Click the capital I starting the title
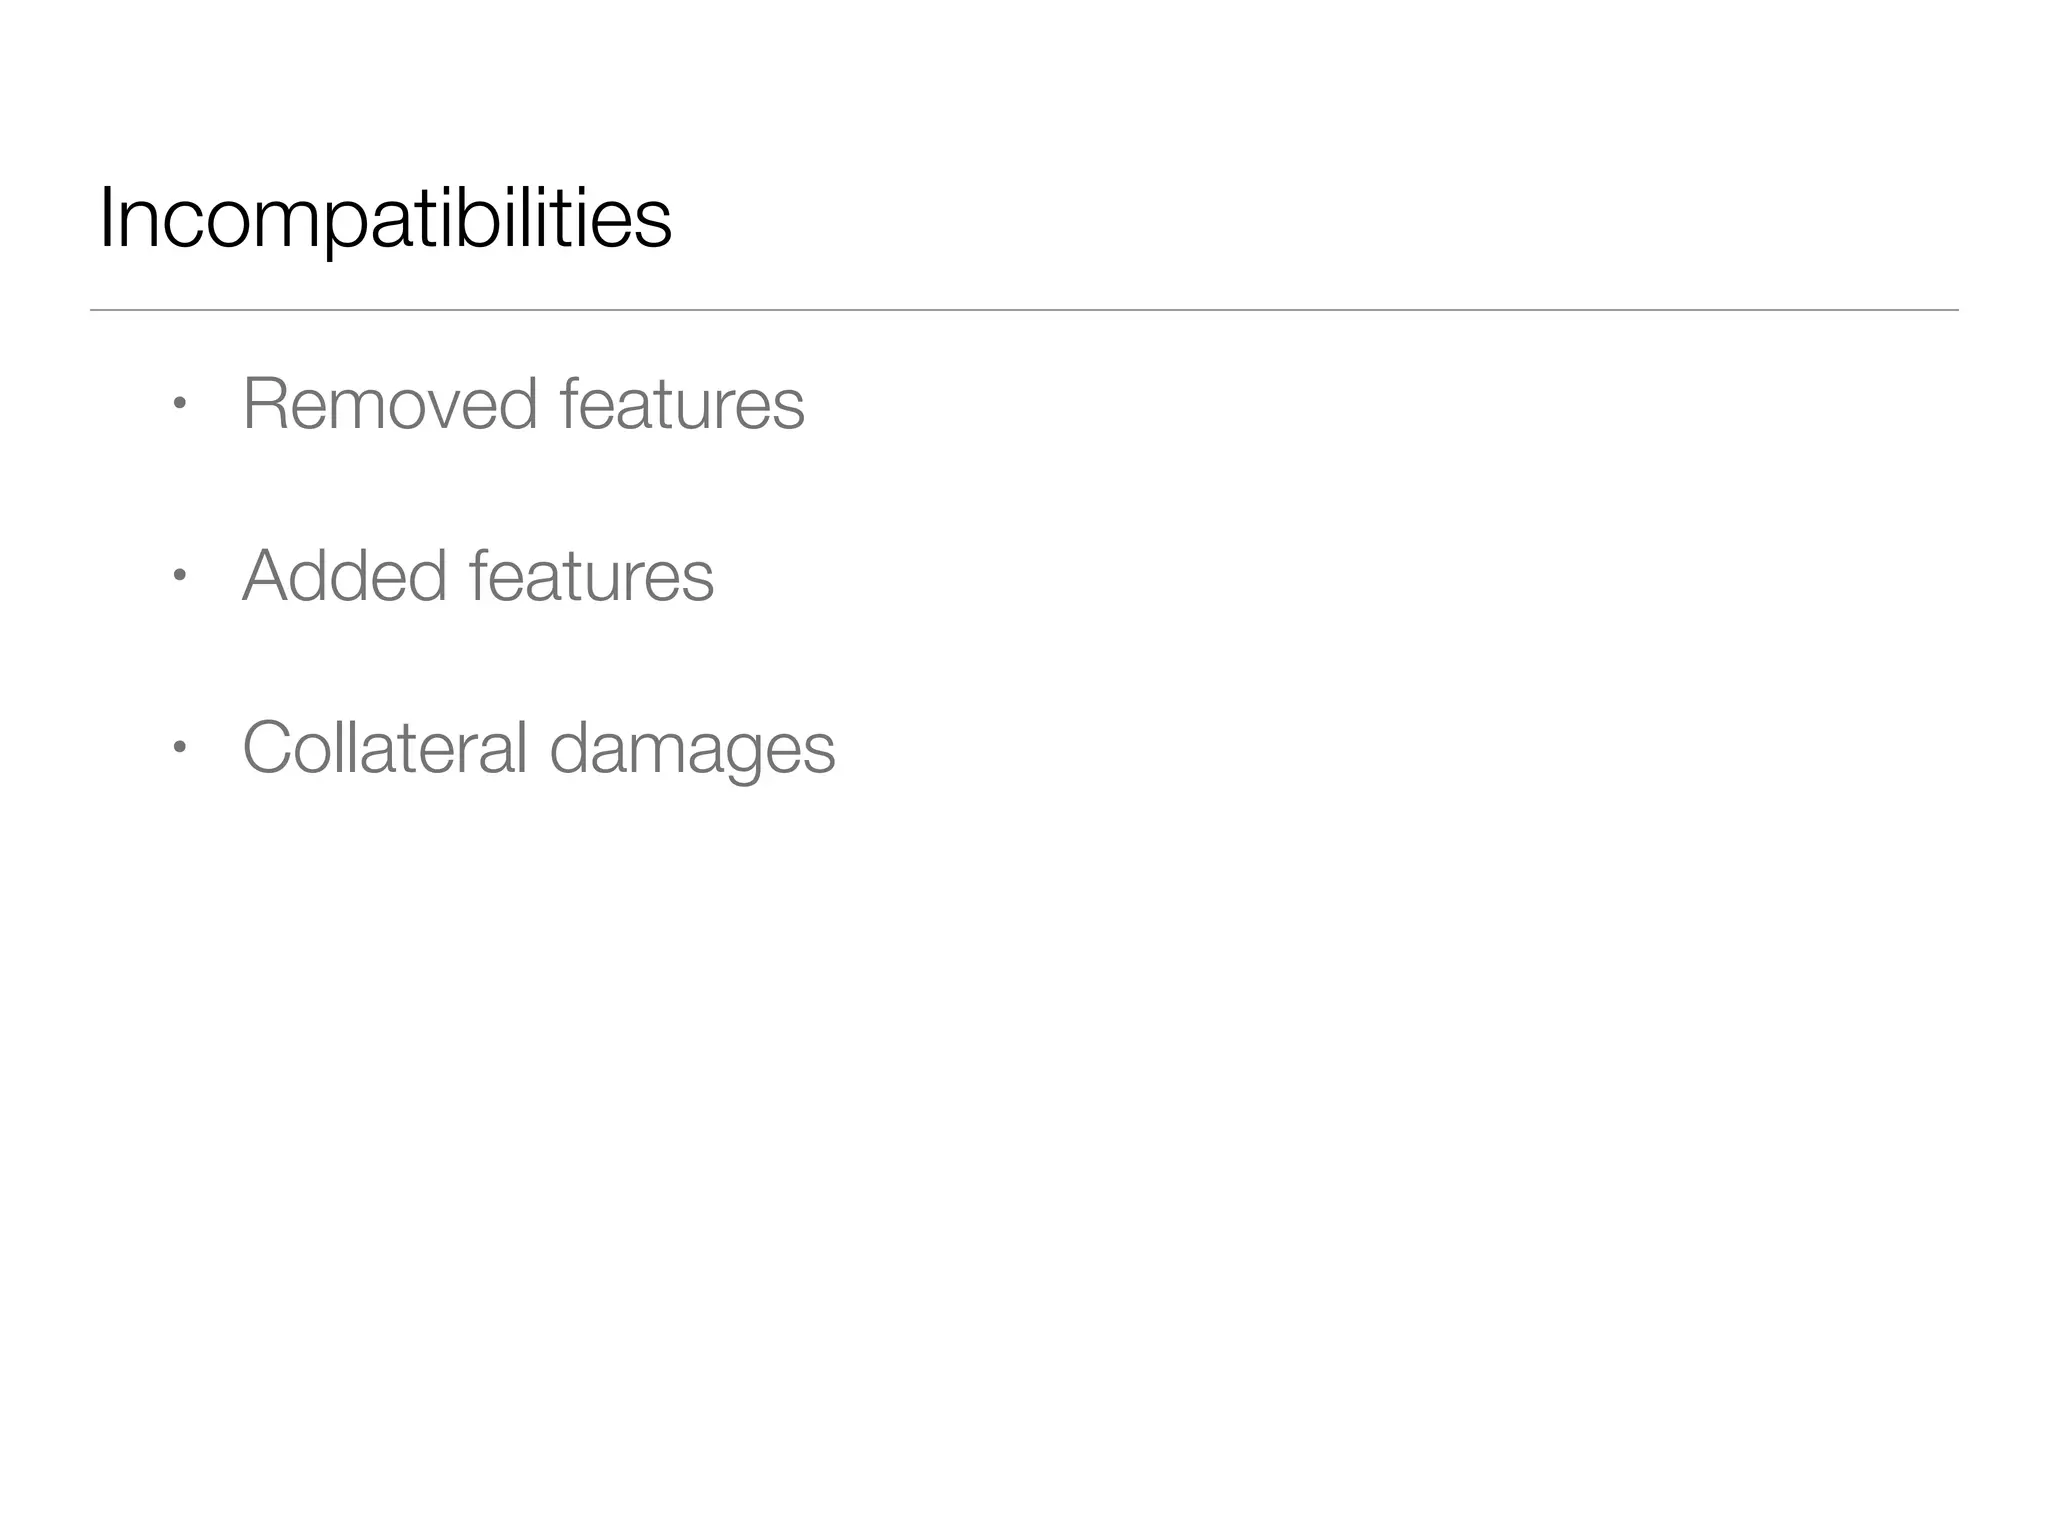Viewport: 2048px width, 1536px height. (106, 220)
